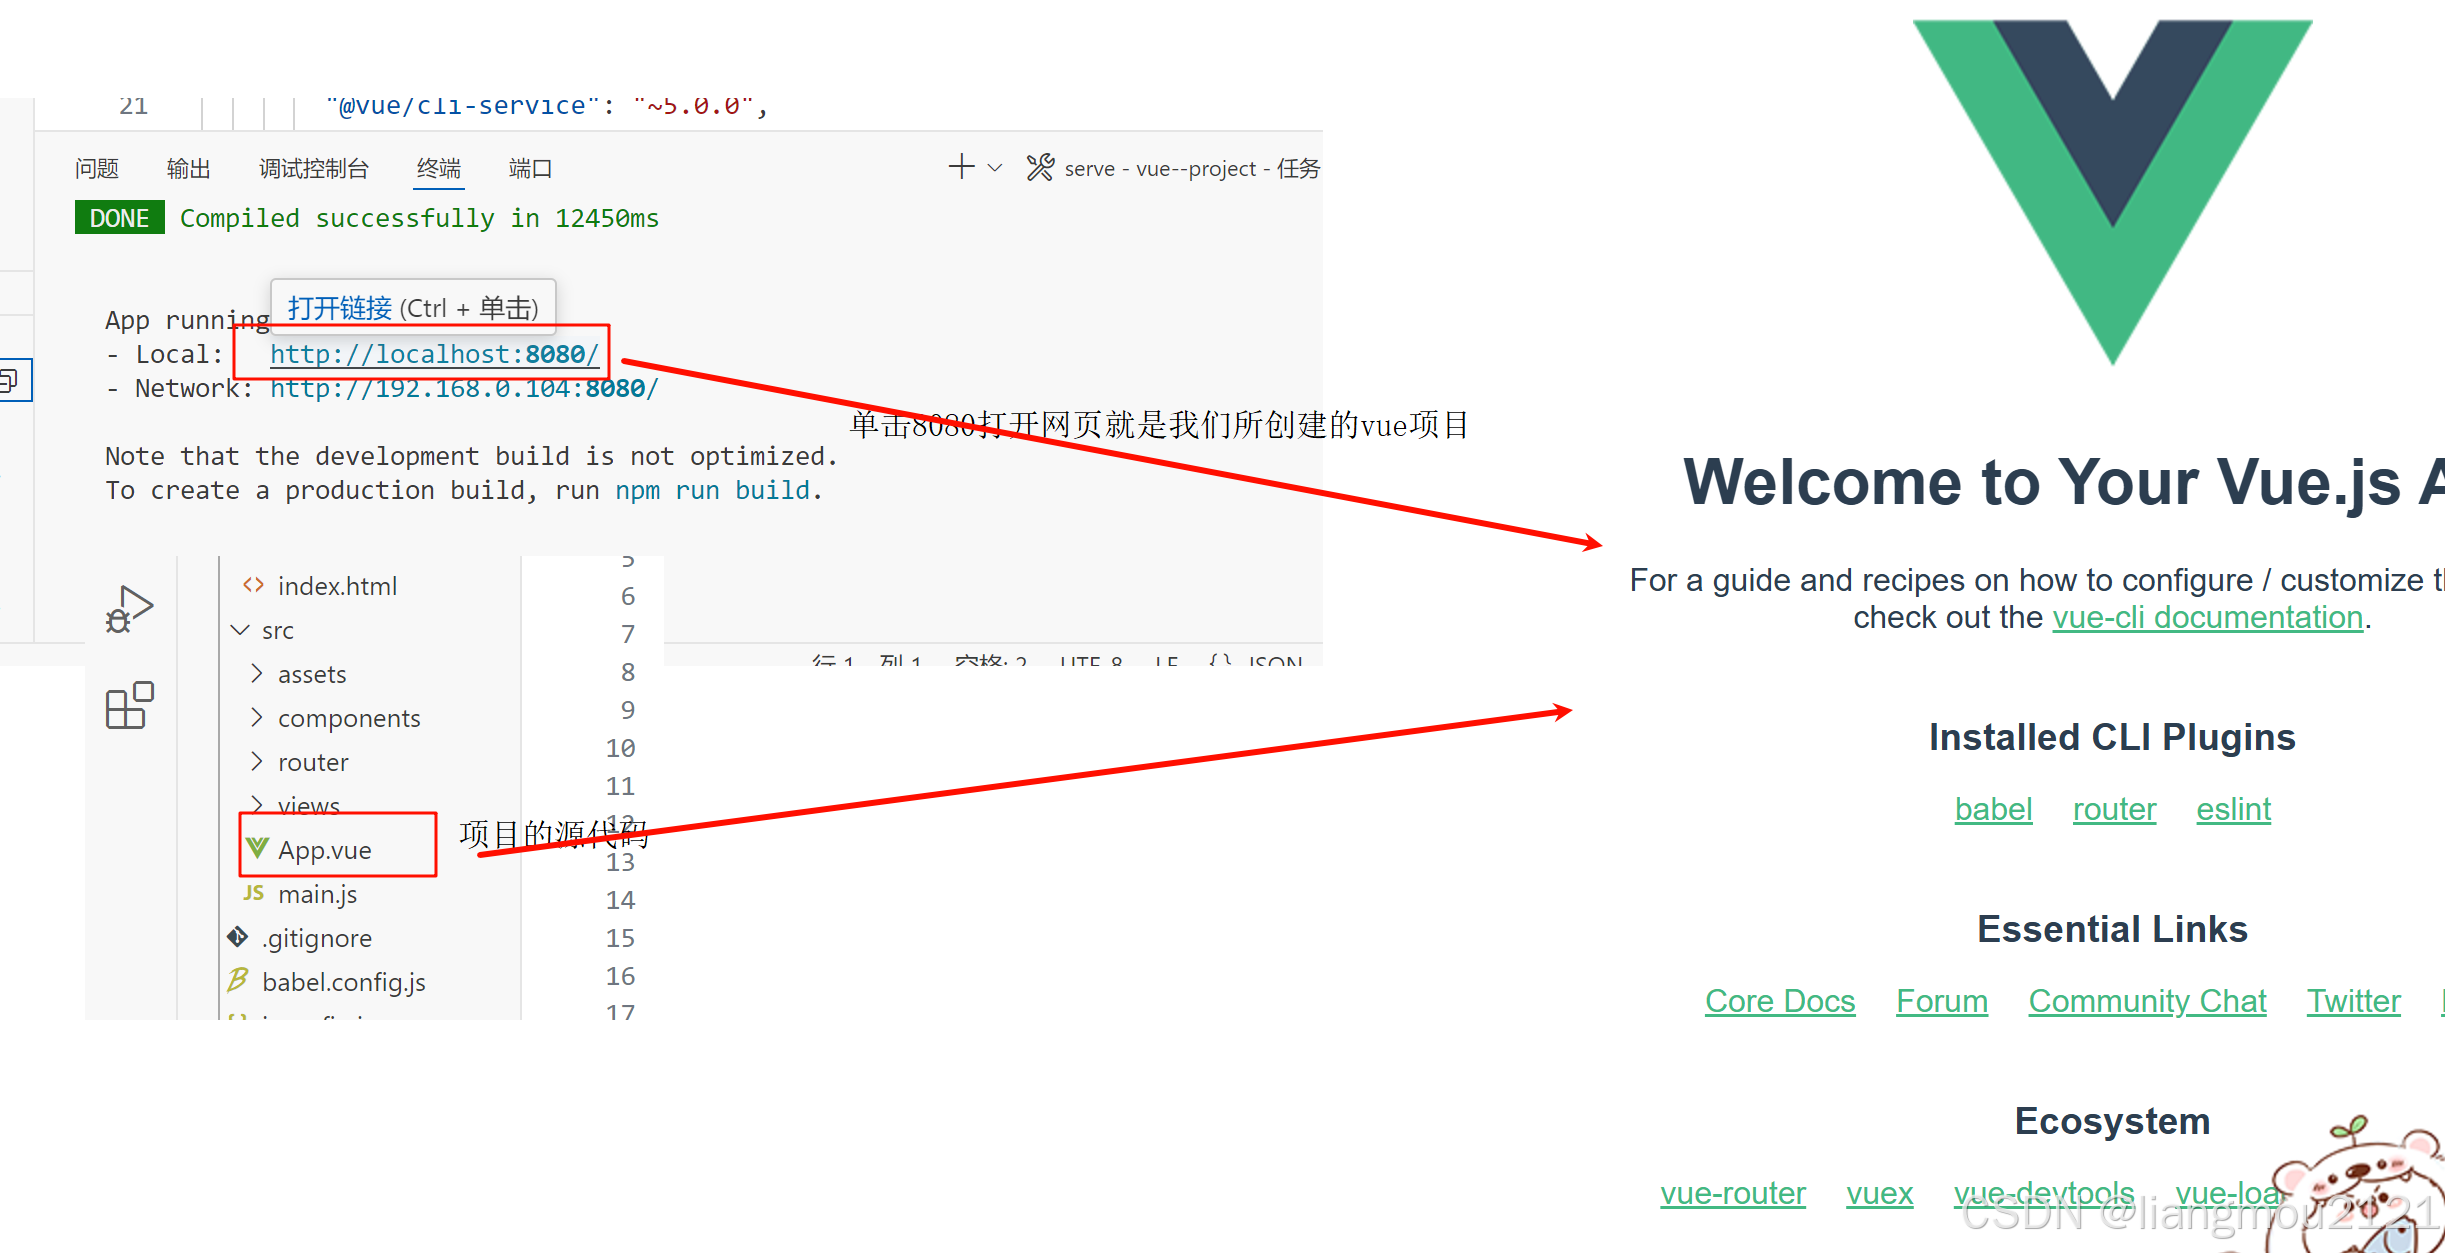Click the Vue icon next to App.vue
This screenshot has height=1253, width=2445.
coord(257,849)
